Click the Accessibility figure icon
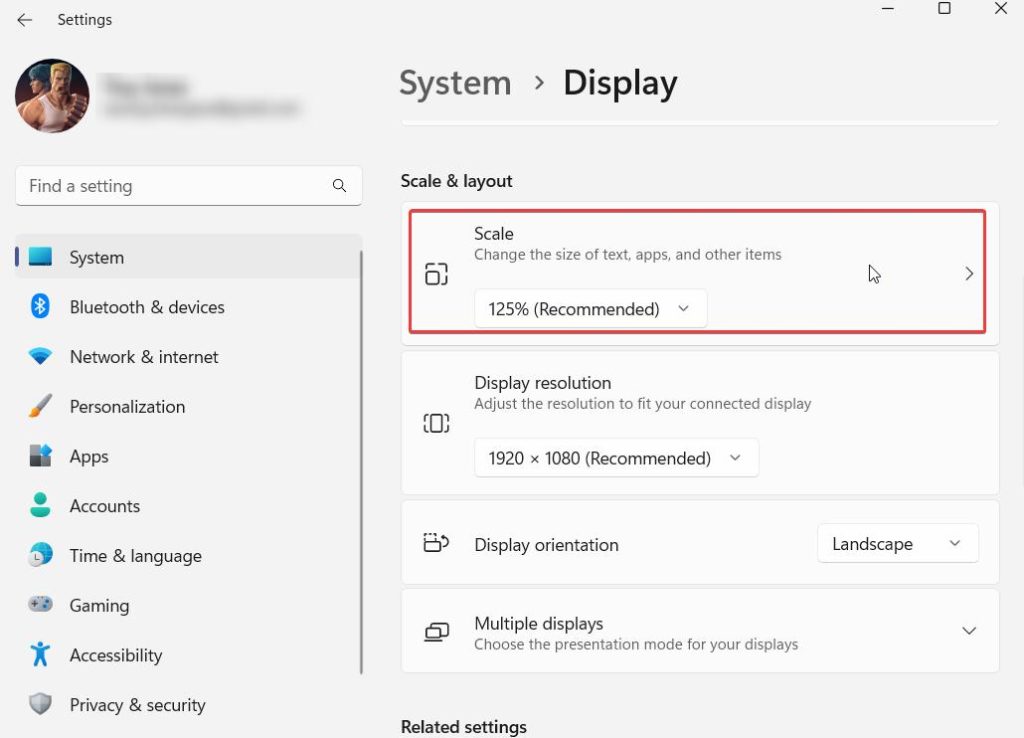This screenshot has width=1024, height=738. [x=40, y=655]
